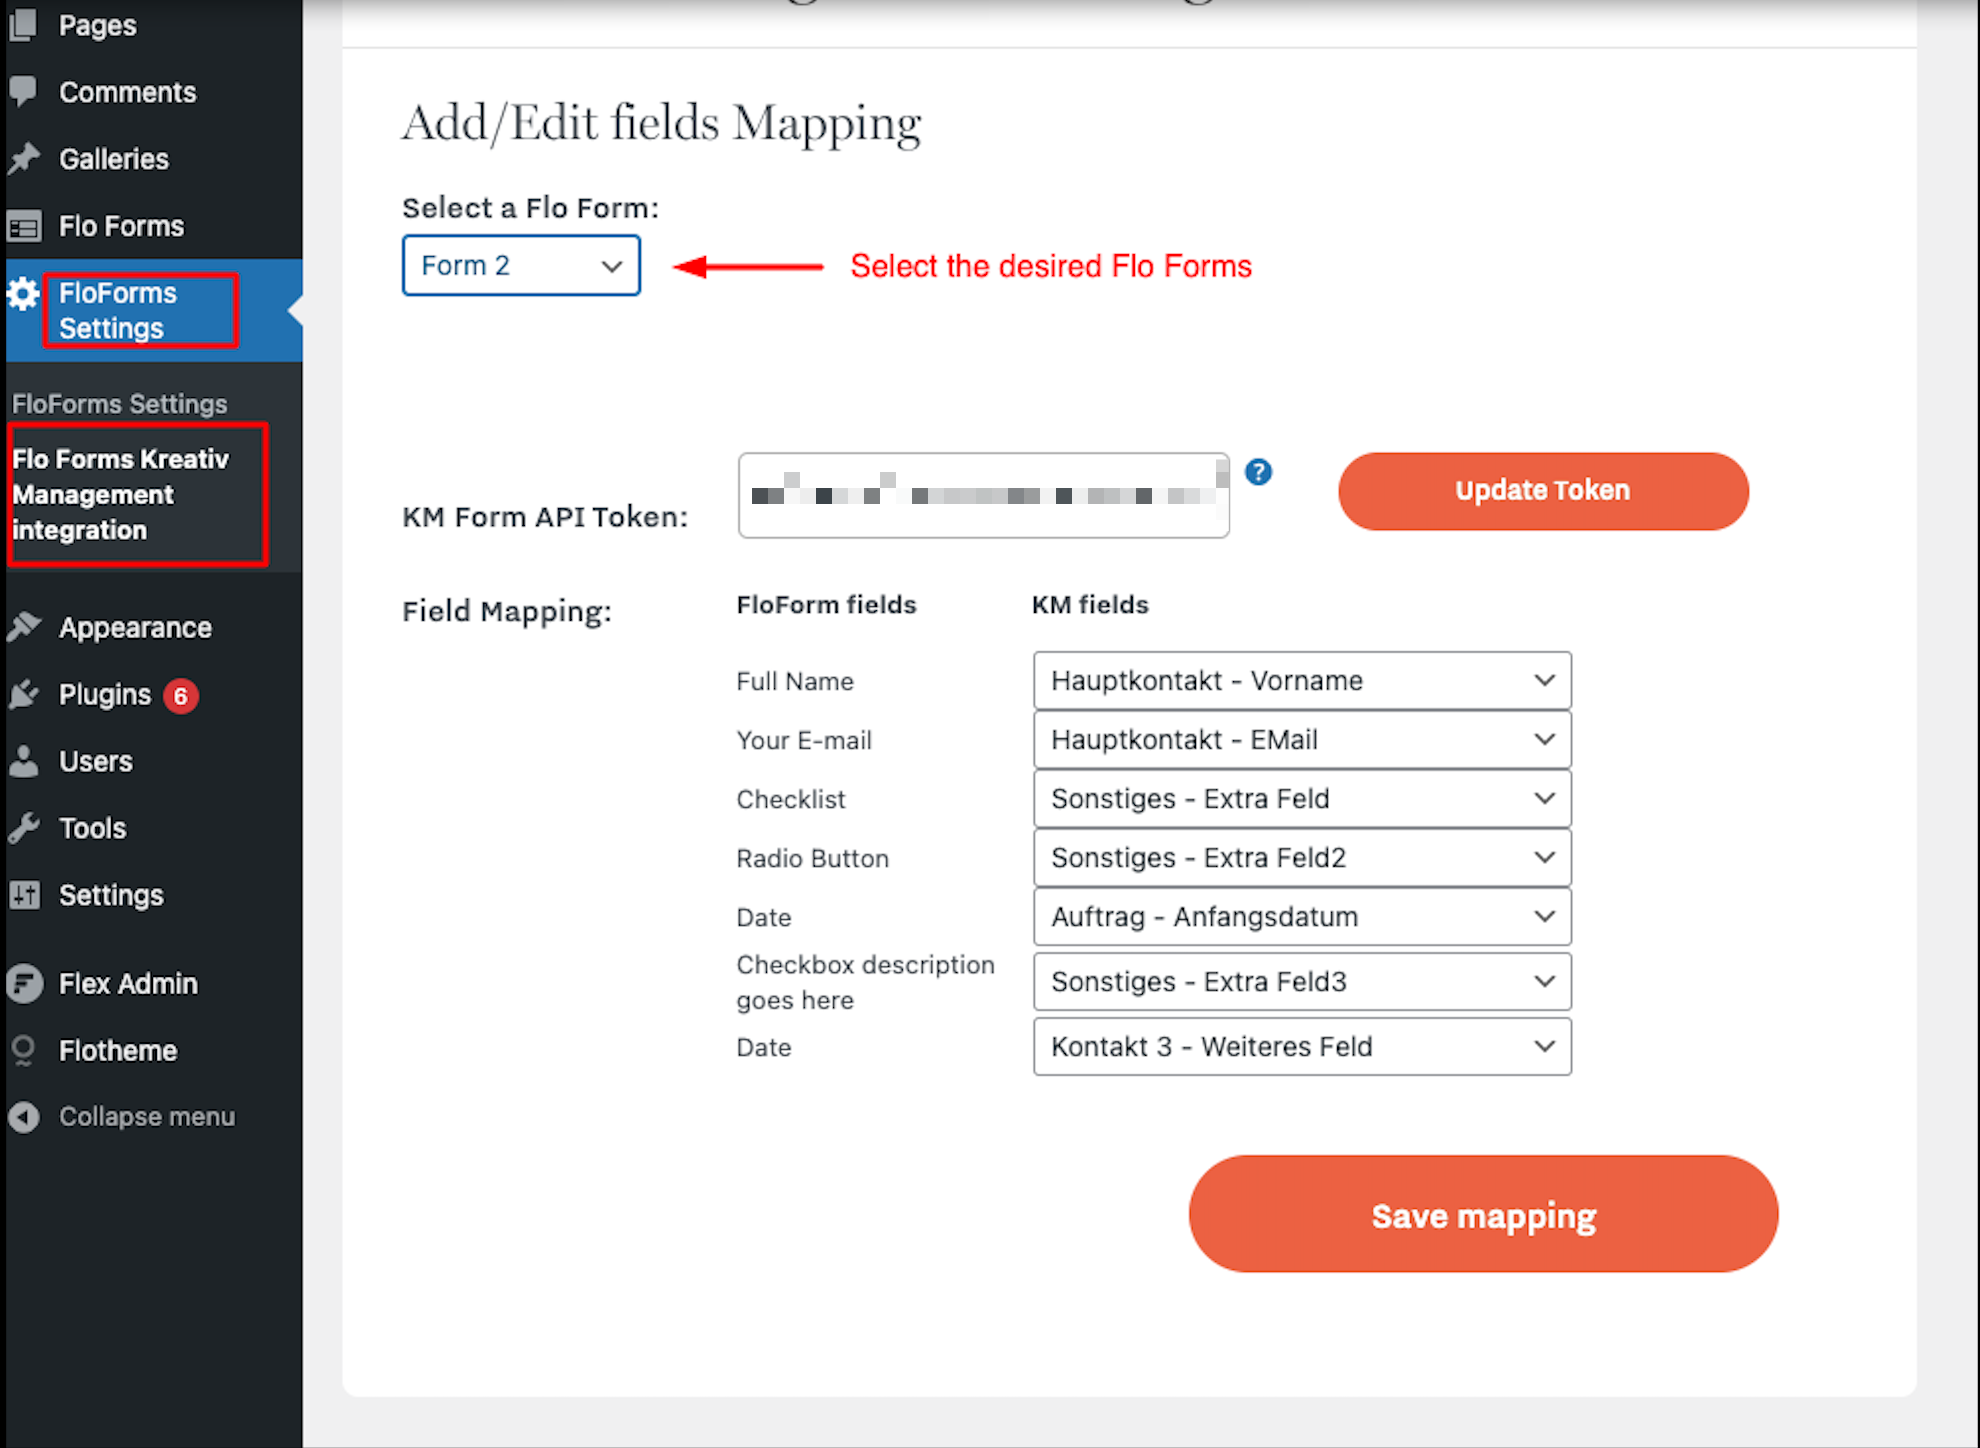Click the FloForms Settings gear icon

(23, 294)
